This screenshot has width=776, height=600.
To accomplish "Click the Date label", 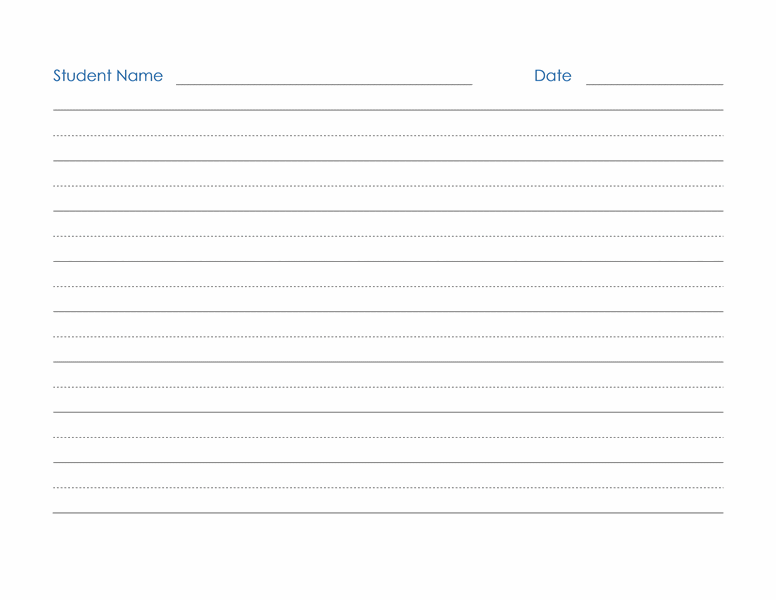I will click(x=552, y=76).
